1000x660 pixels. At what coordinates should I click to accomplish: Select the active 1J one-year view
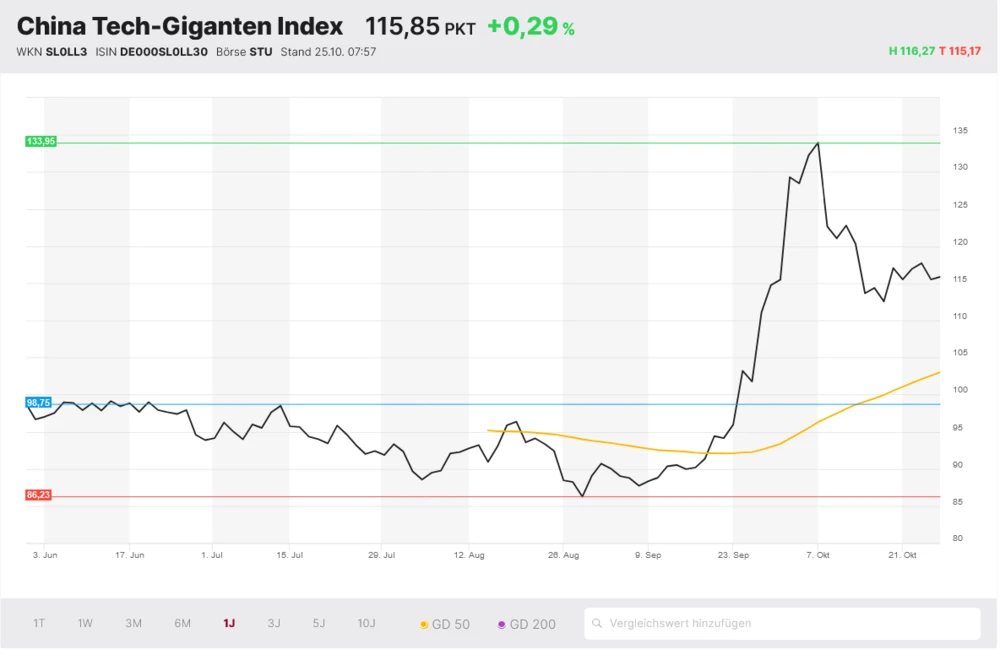227,623
